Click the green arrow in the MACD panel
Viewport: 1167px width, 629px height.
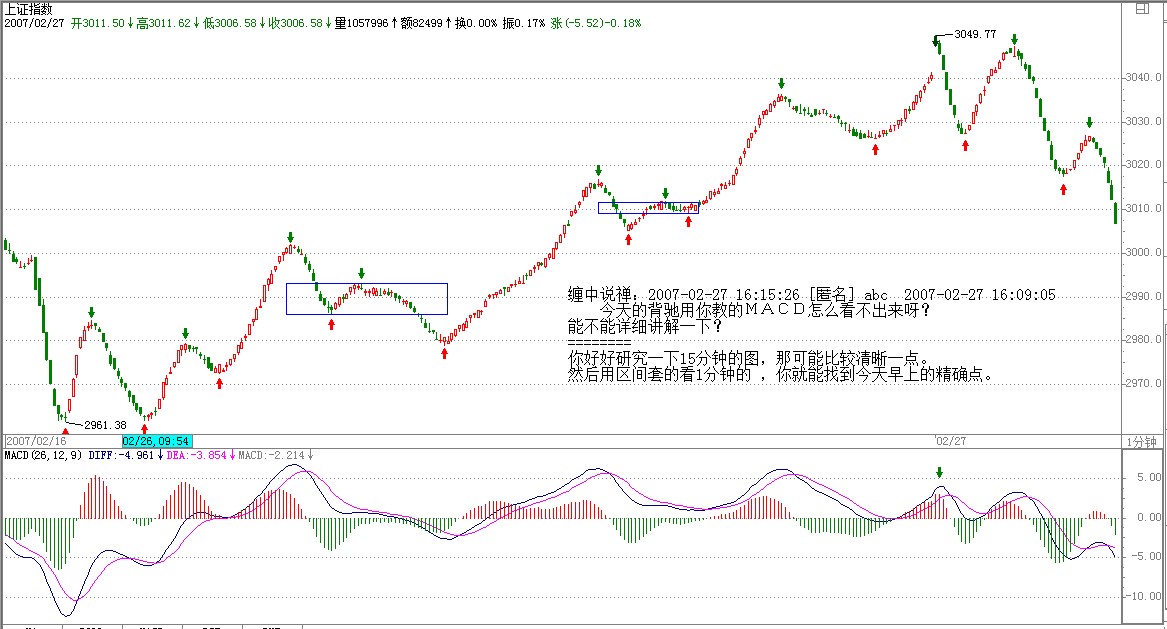tap(939, 473)
